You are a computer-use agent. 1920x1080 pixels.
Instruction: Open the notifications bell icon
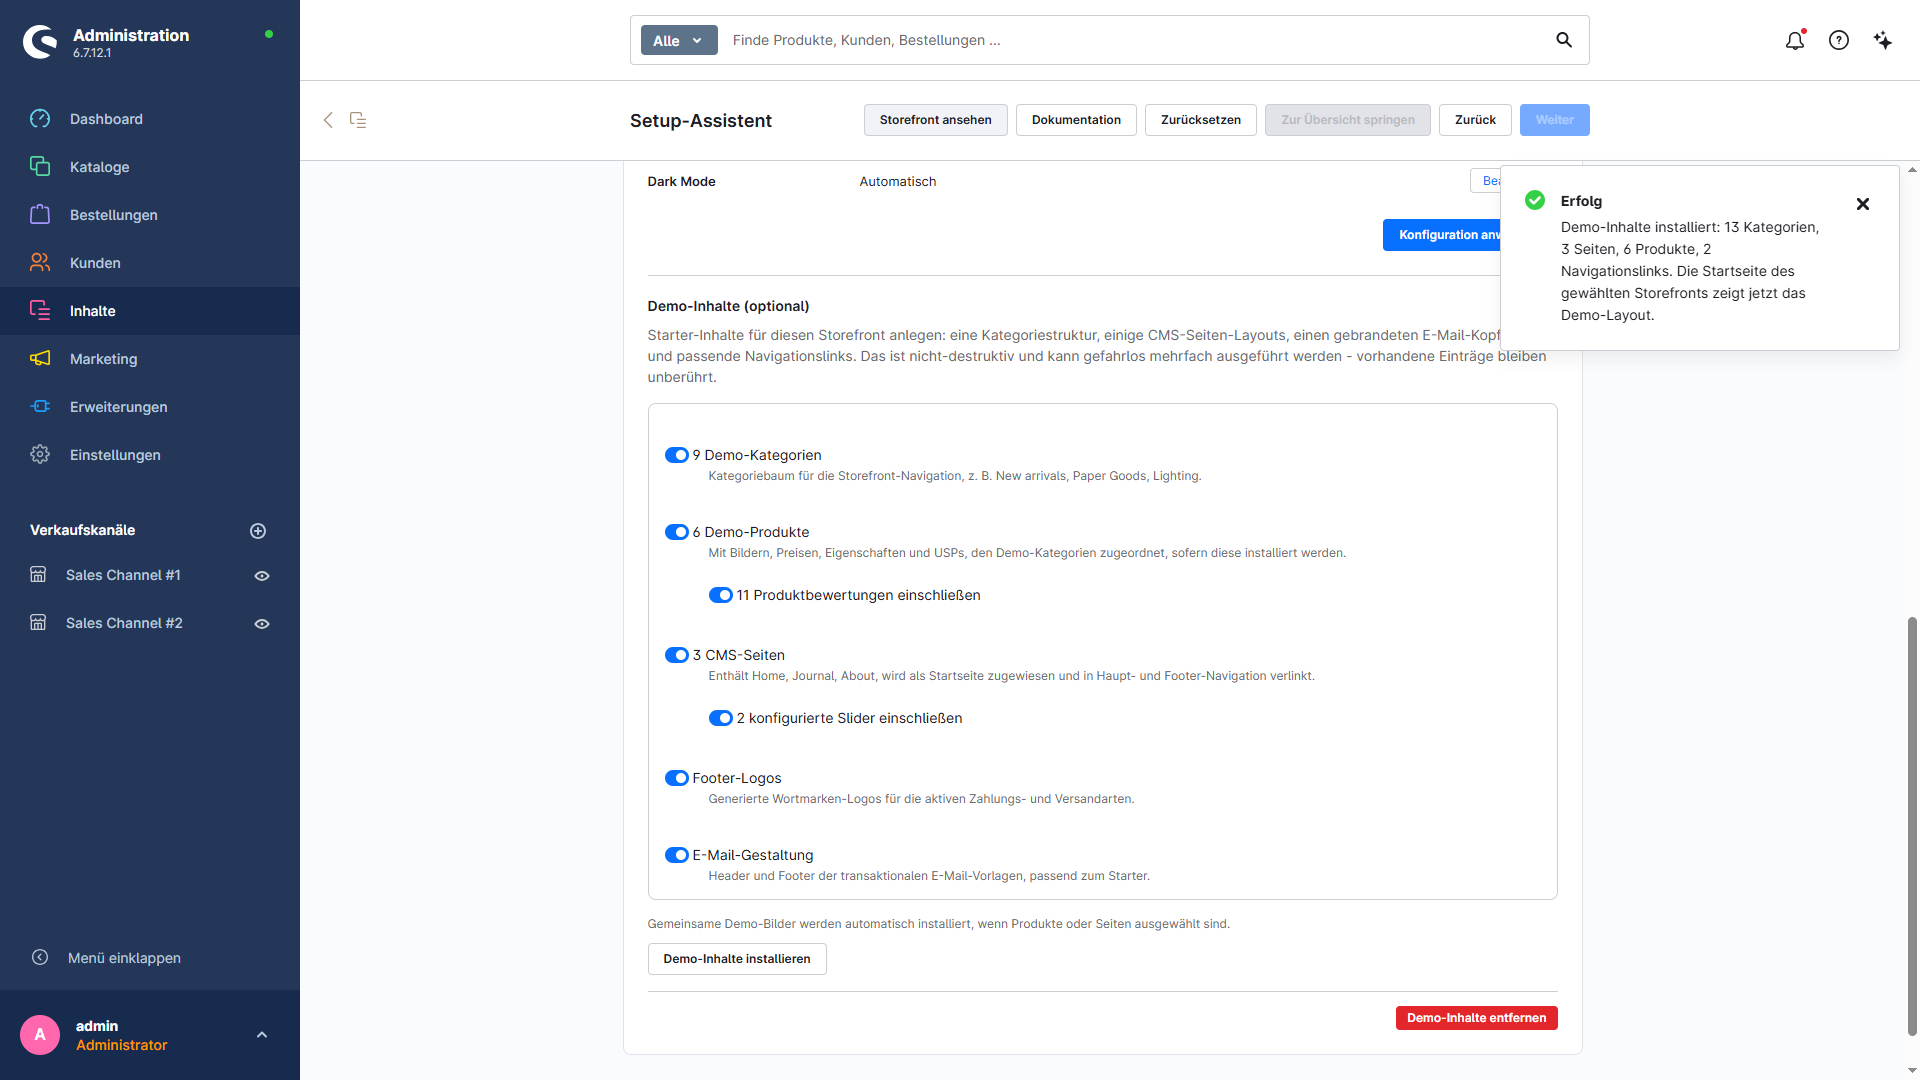coord(1795,40)
